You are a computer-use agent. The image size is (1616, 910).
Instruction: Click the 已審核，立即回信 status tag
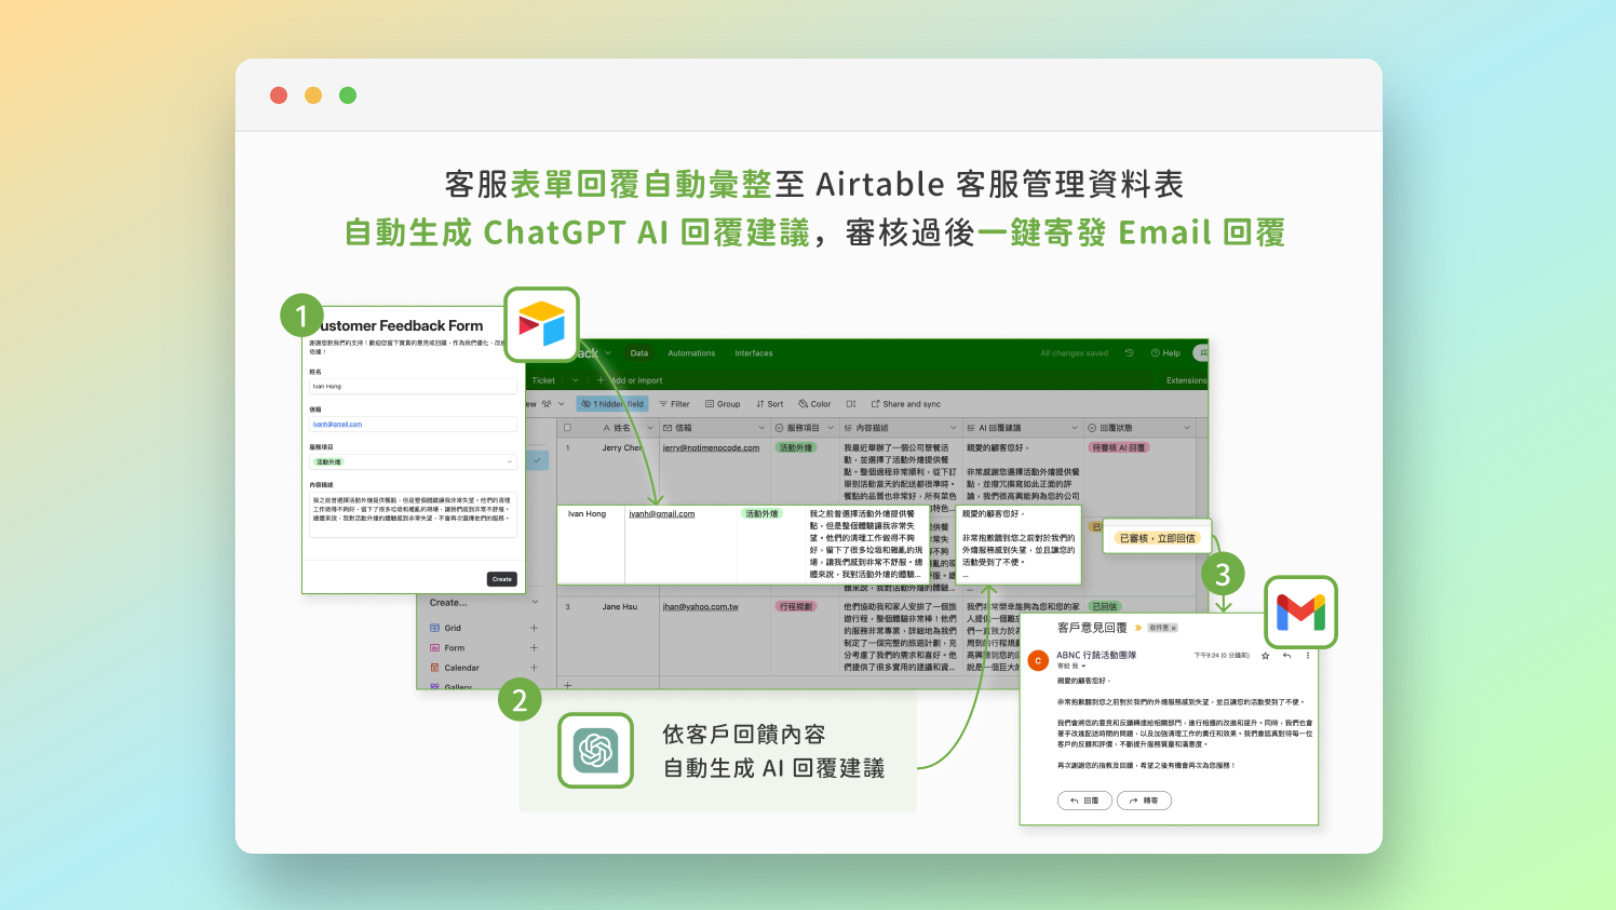coord(1157,538)
